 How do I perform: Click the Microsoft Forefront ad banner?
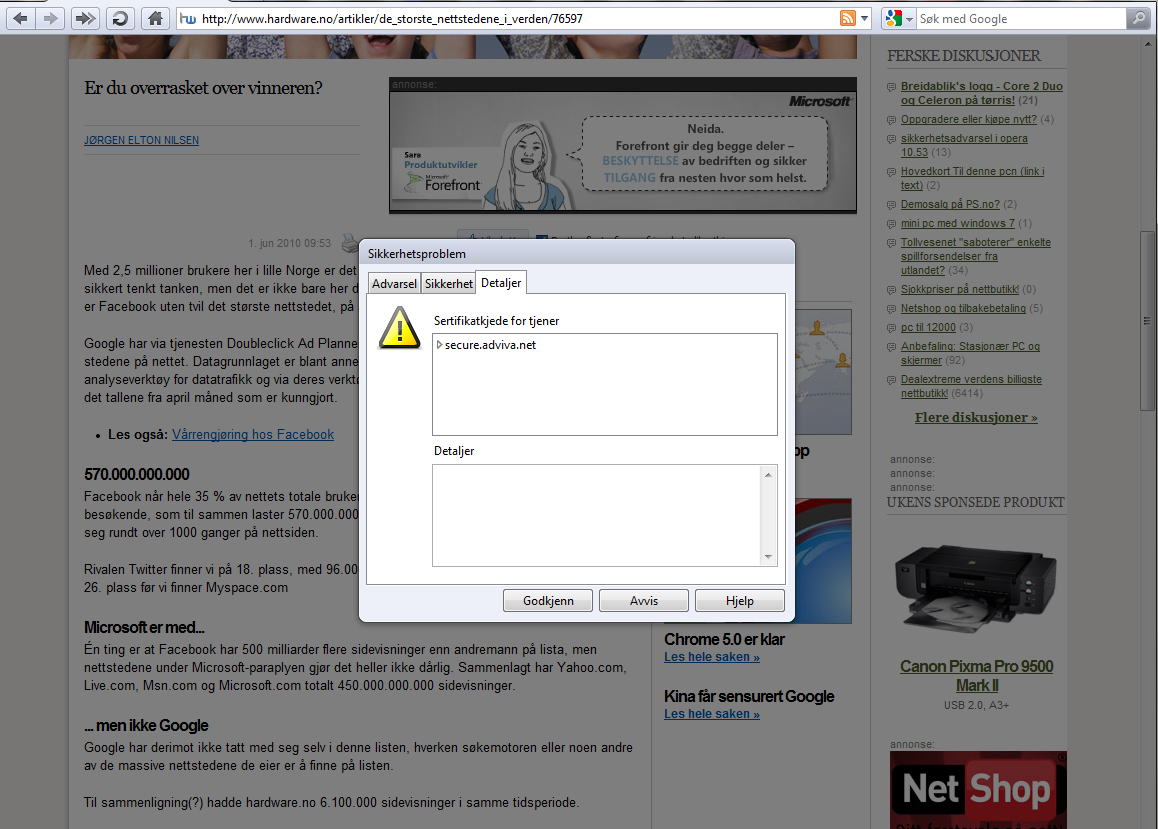pyautogui.click(x=623, y=152)
